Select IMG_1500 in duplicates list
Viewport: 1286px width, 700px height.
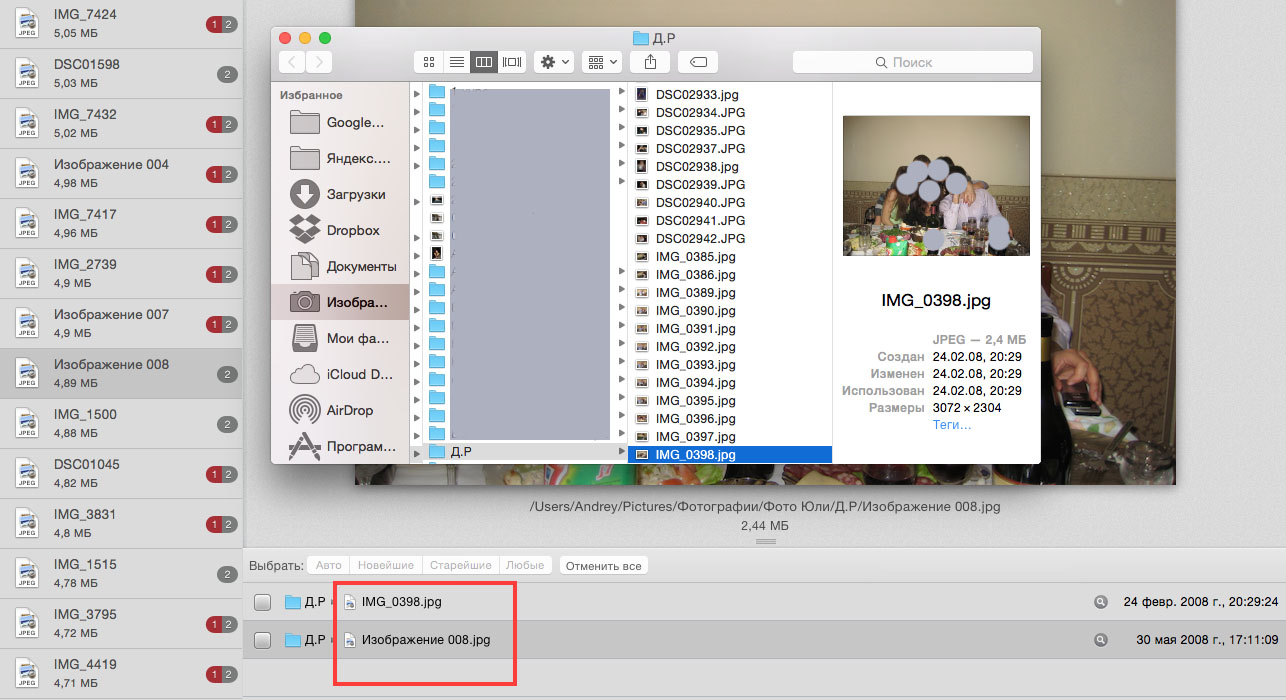coord(121,424)
